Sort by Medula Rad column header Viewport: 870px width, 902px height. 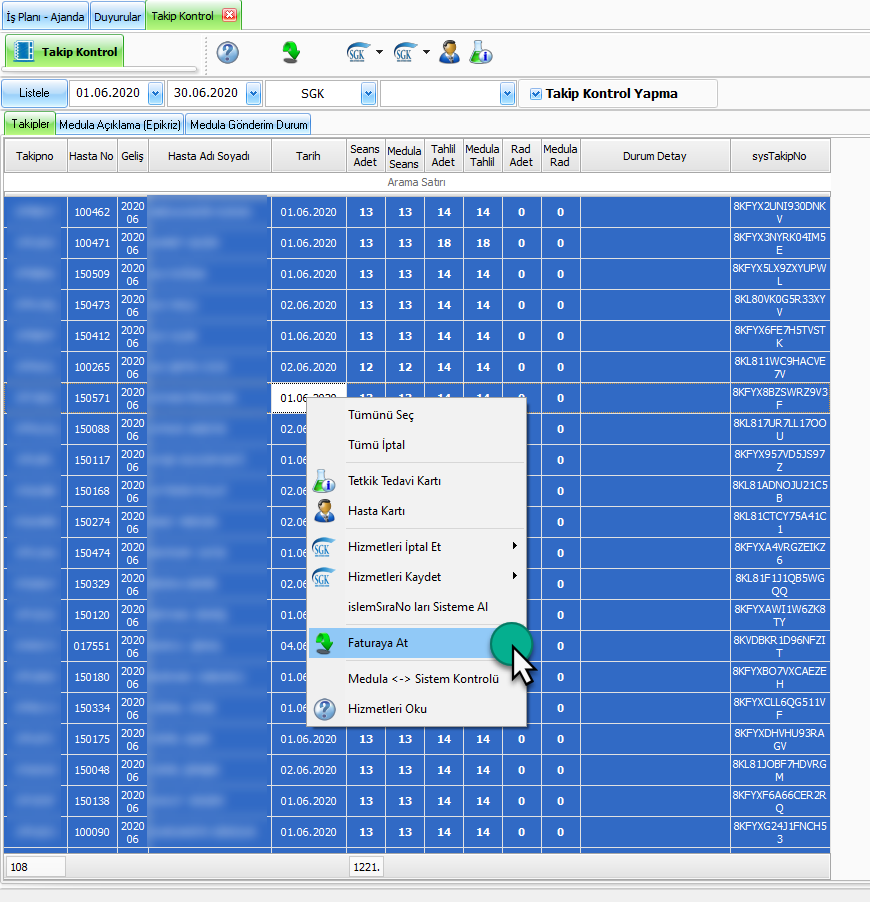pos(560,156)
